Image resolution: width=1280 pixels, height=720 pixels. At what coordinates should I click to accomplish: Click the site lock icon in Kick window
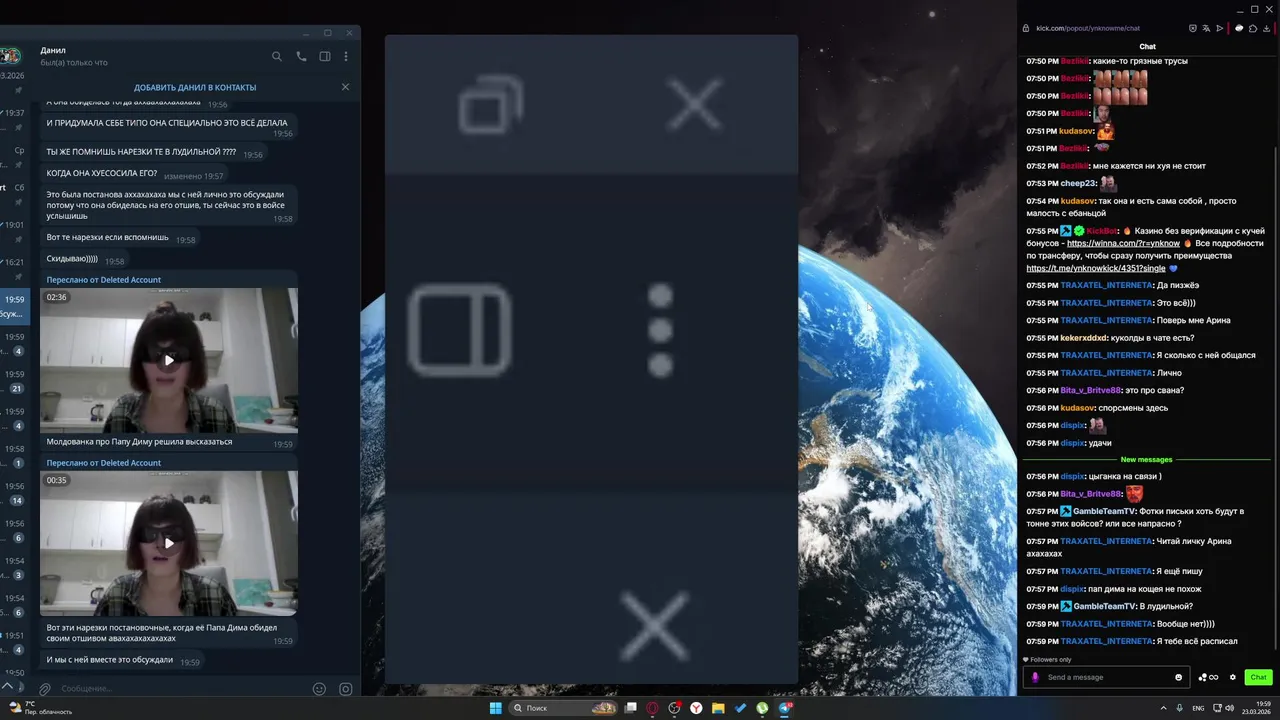tap(1026, 28)
